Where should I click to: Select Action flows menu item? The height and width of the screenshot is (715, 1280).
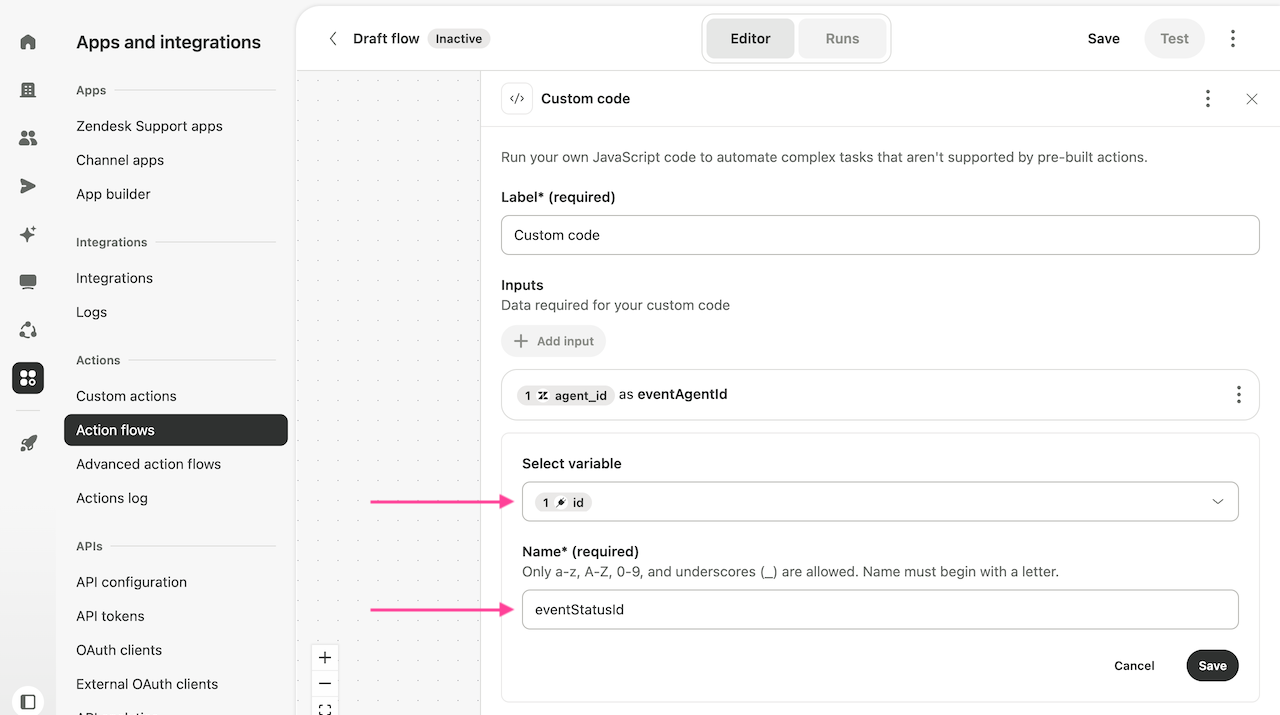tap(176, 430)
